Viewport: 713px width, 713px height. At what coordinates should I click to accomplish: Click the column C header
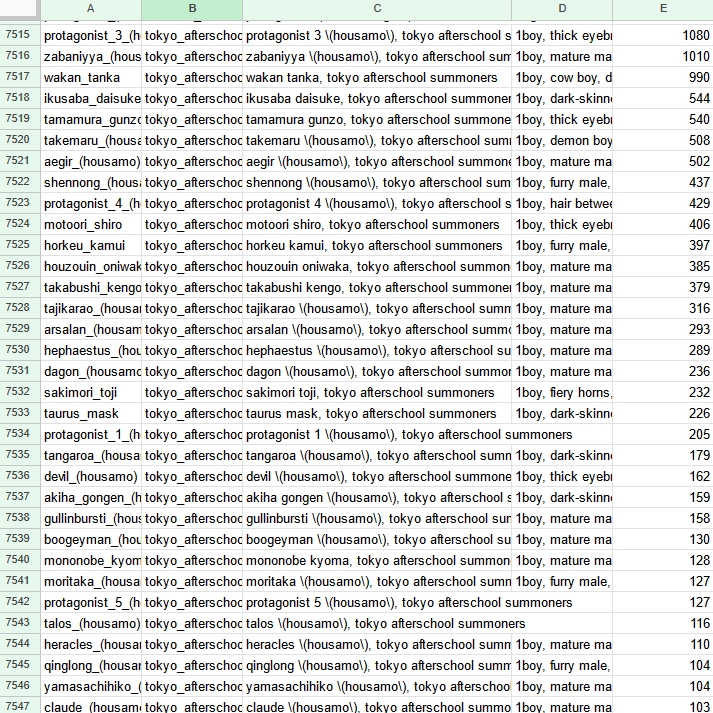click(x=377, y=9)
